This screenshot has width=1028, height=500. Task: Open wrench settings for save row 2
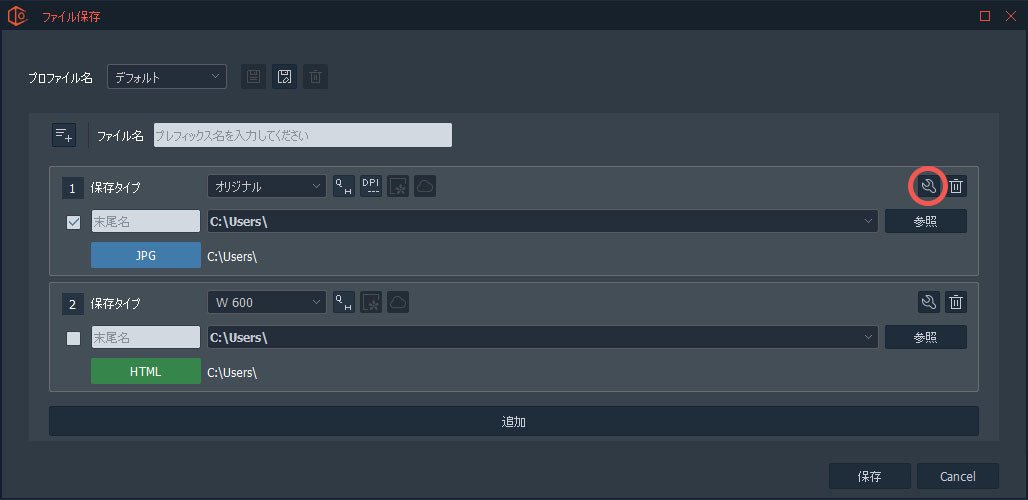927,302
